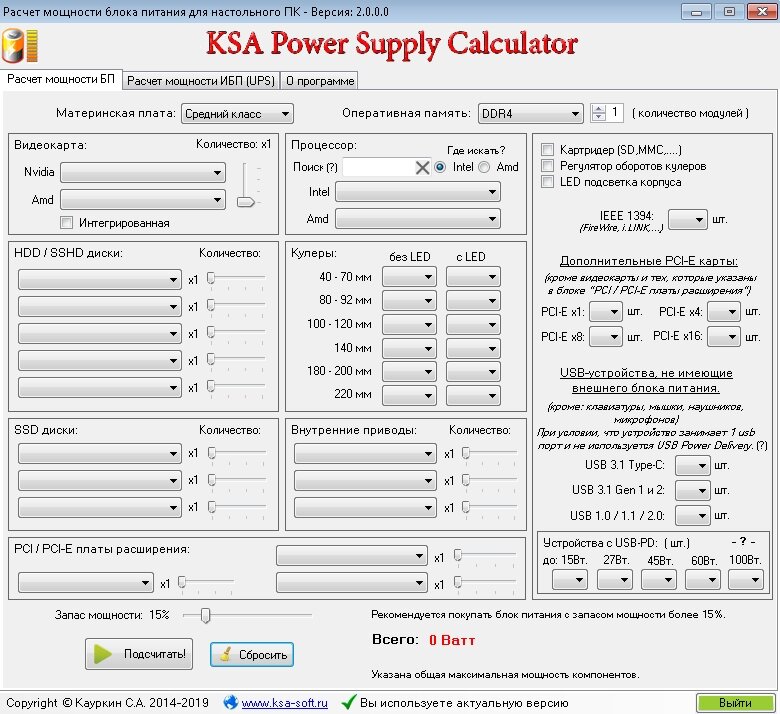
Task: Clear the processor search with X icon
Action: coord(422,167)
